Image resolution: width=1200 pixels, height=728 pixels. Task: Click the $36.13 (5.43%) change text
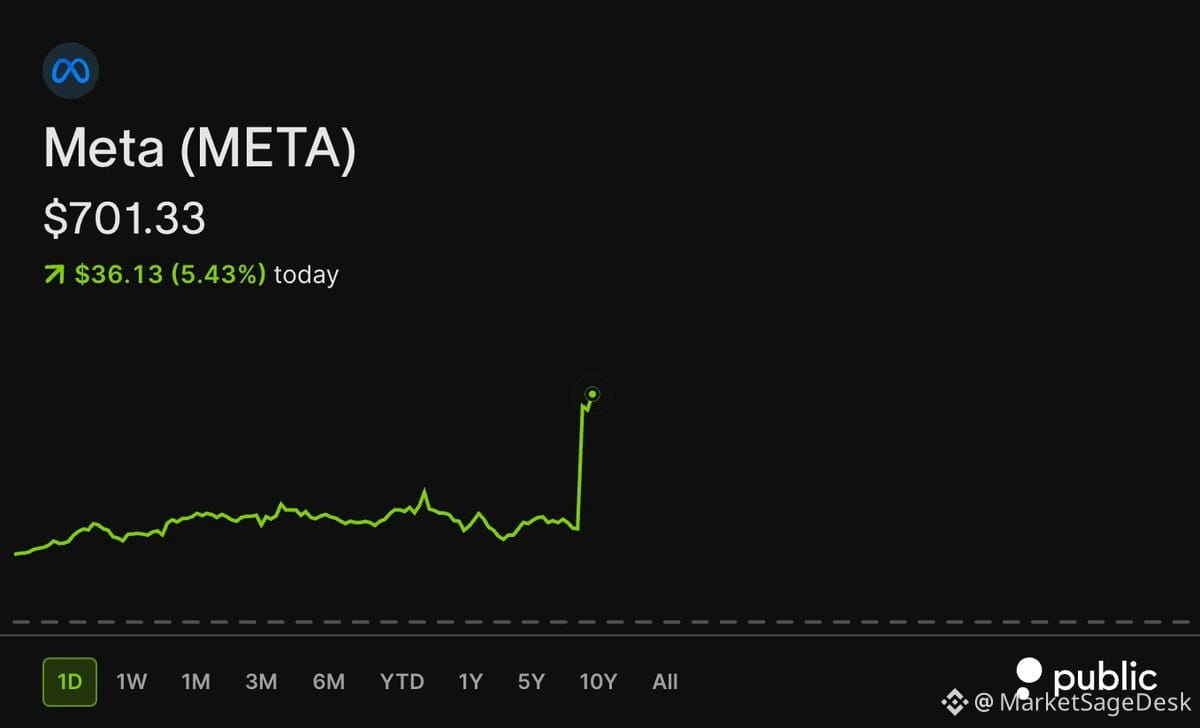(170, 274)
